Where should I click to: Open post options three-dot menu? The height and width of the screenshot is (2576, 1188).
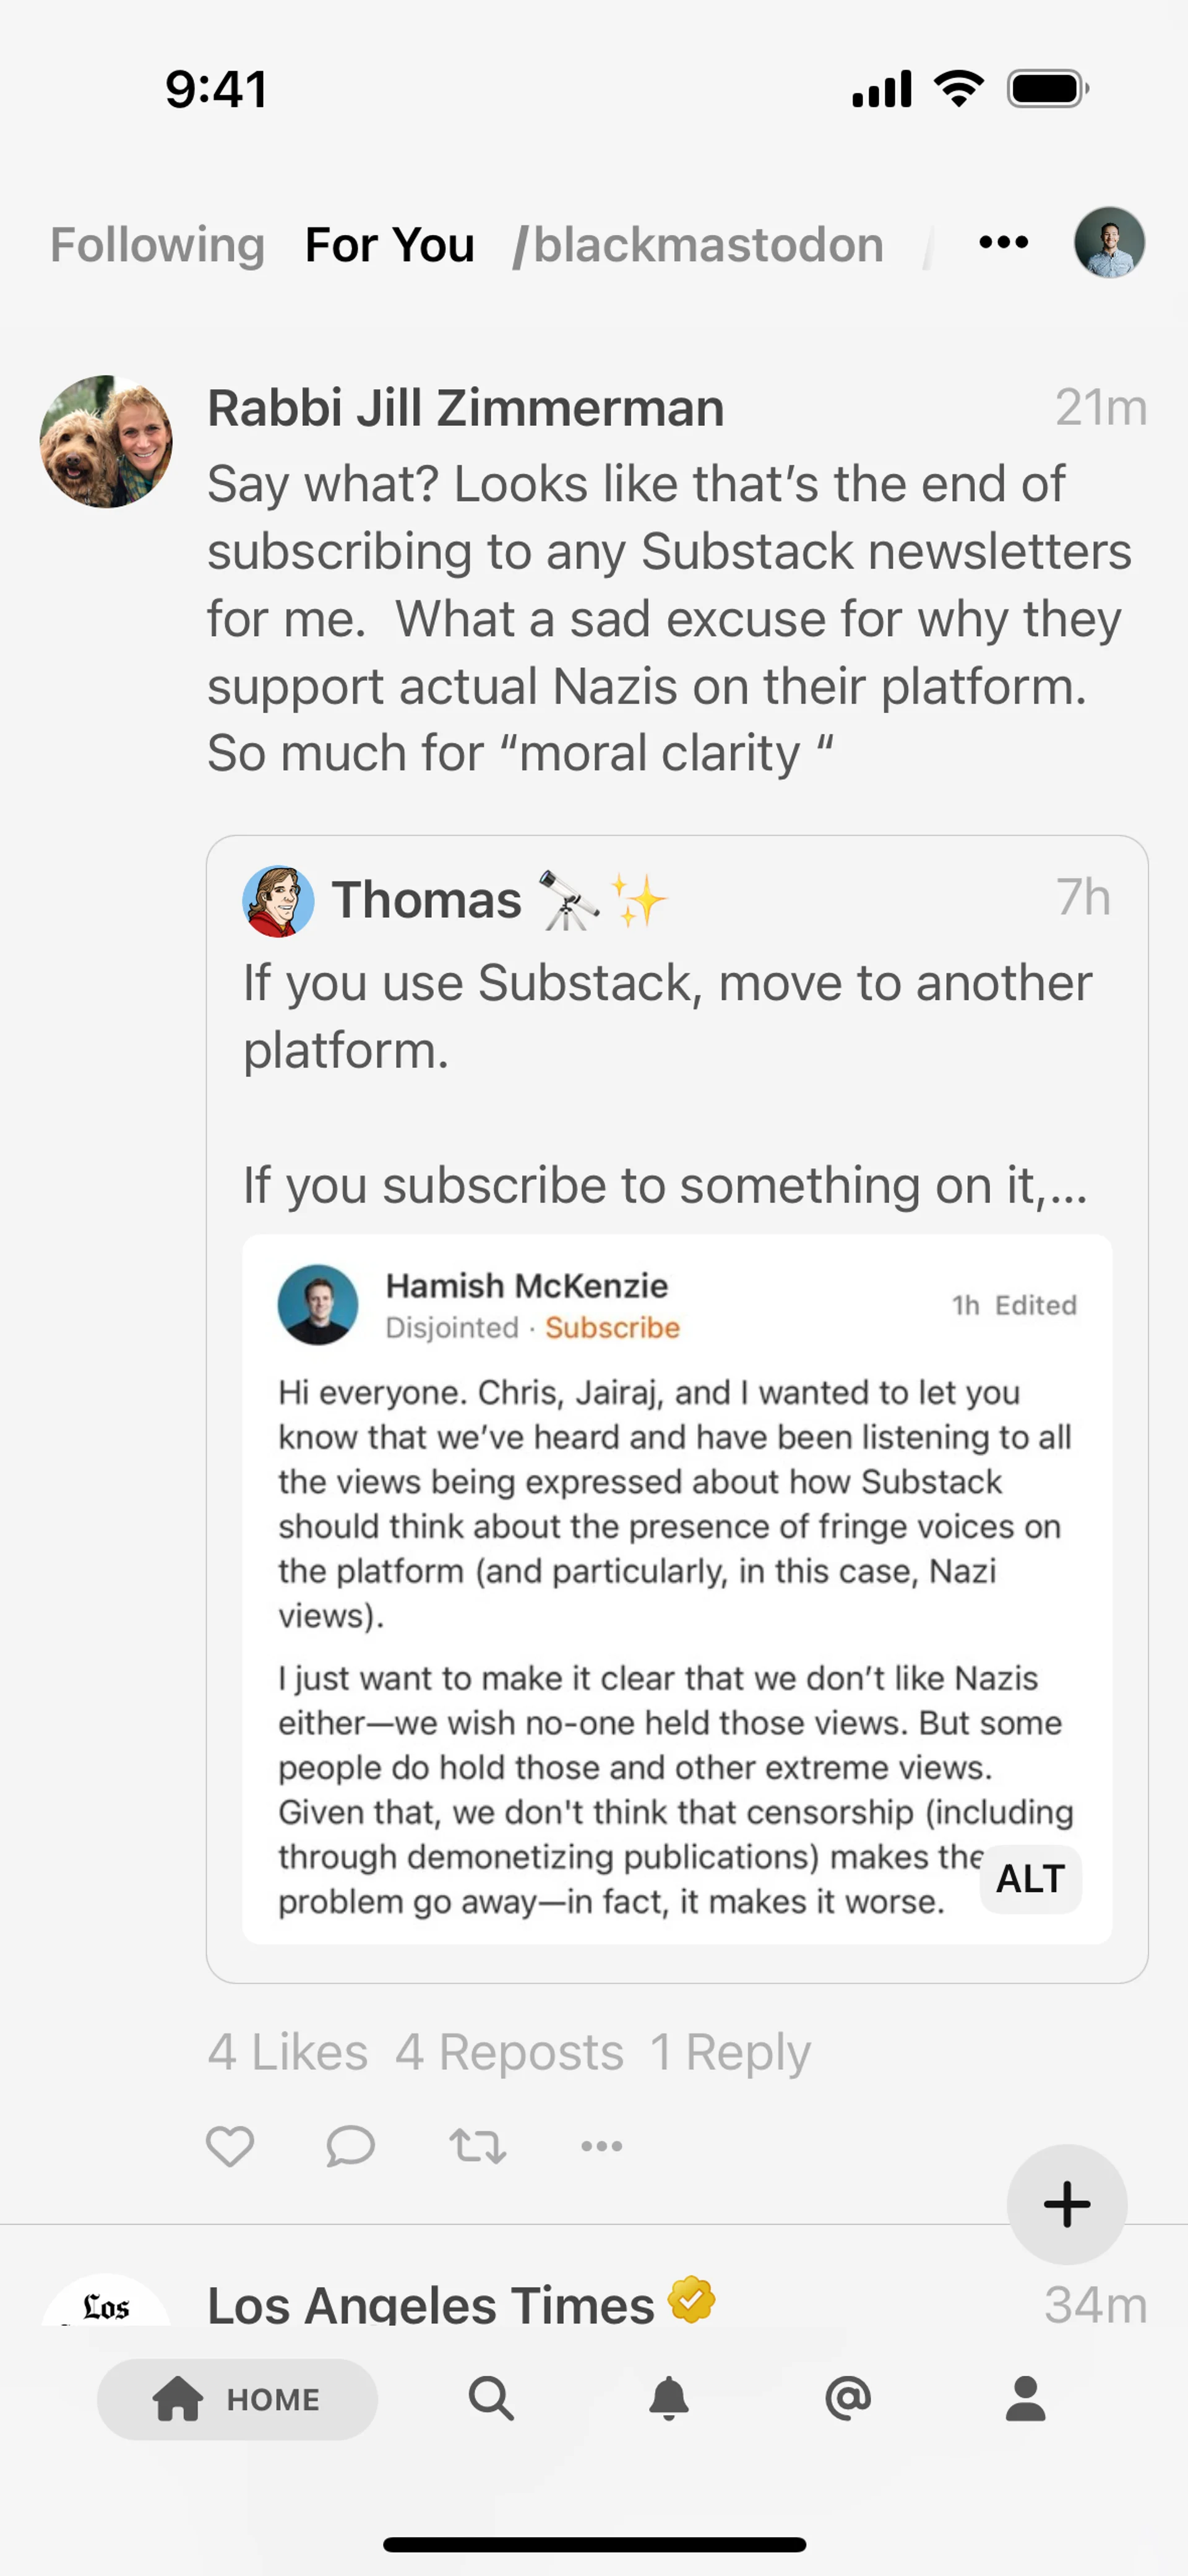pos(601,2145)
